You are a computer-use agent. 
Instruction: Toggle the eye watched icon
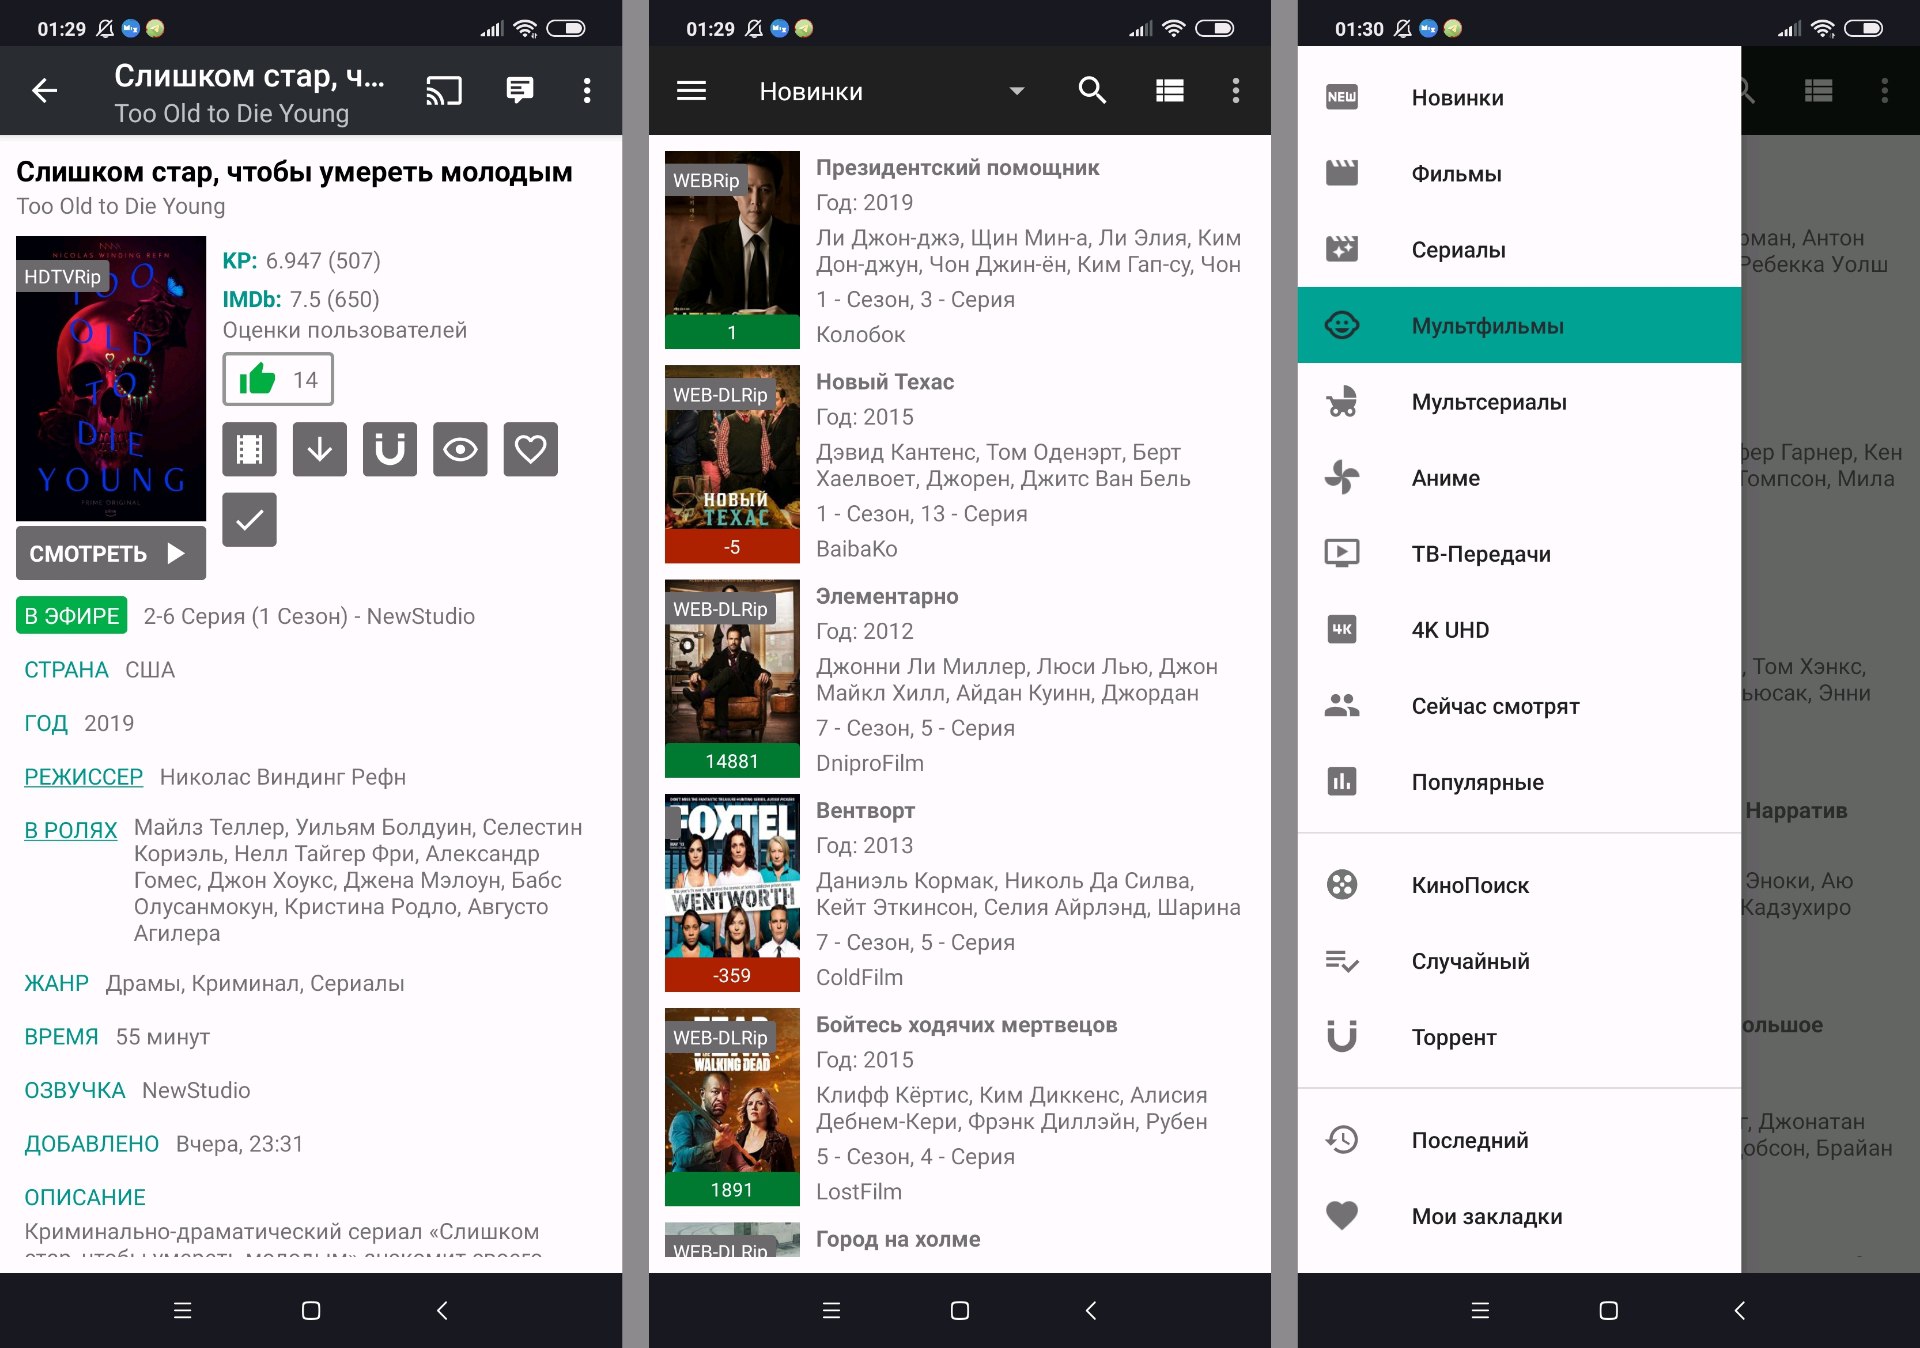click(x=460, y=449)
